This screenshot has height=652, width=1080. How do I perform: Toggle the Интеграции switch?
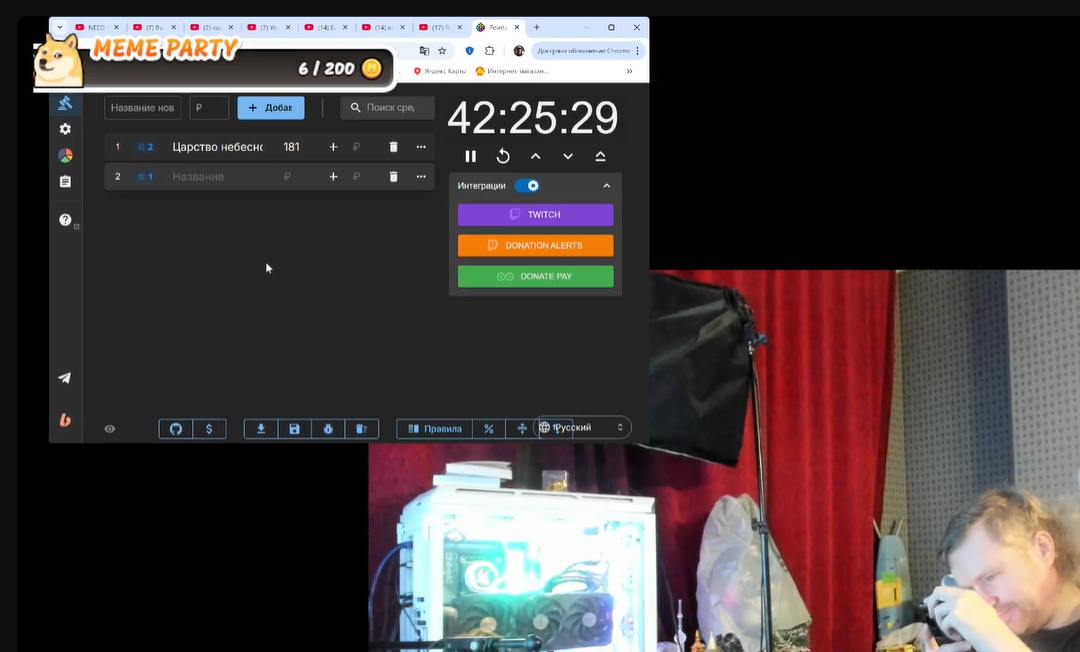528,186
